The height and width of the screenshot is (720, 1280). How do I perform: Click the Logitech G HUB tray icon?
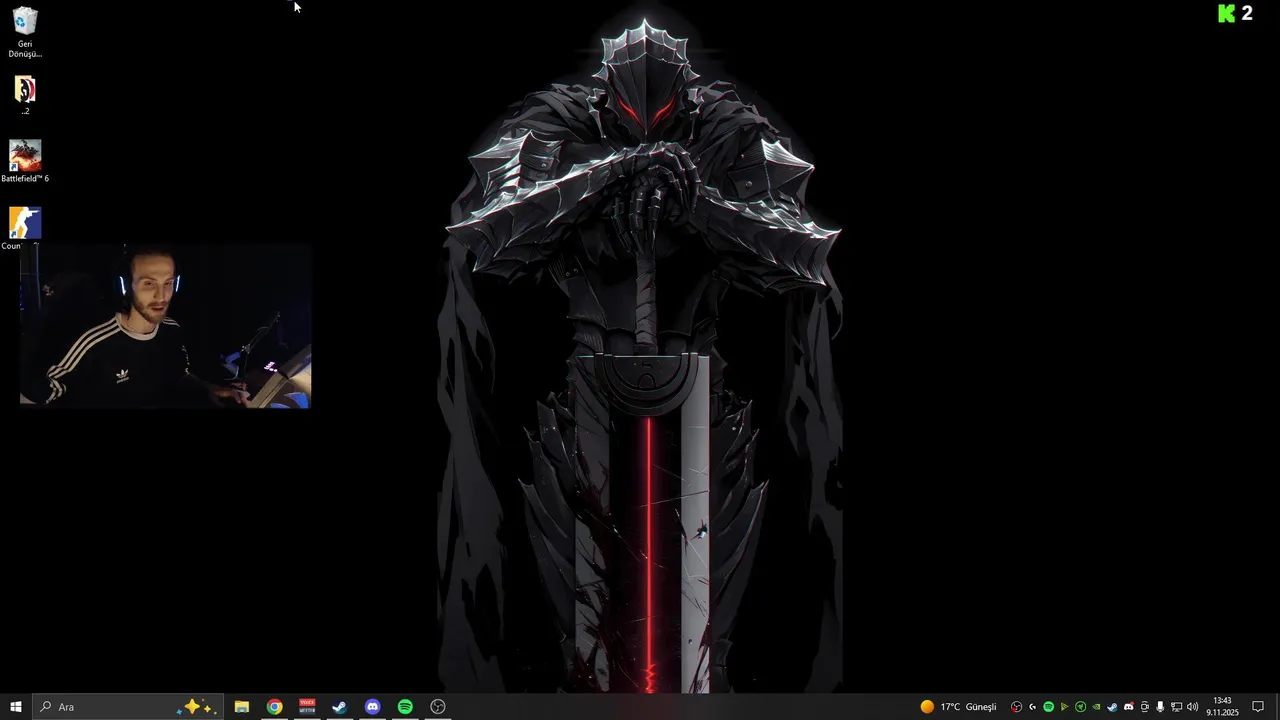click(x=1033, y=707)
